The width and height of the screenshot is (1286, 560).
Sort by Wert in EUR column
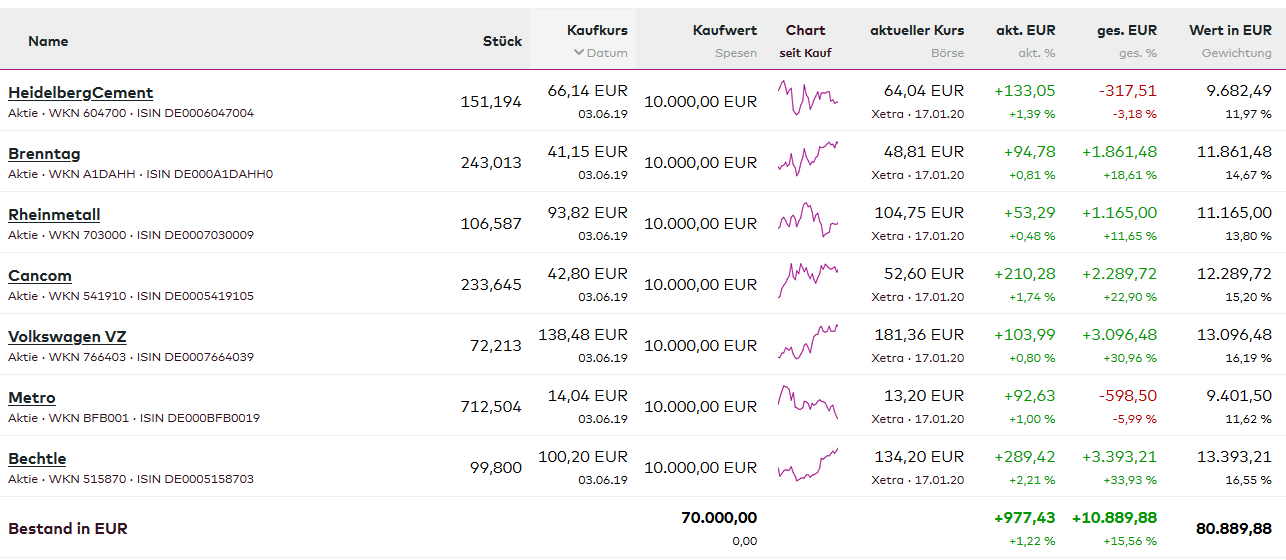(1230, 31)
